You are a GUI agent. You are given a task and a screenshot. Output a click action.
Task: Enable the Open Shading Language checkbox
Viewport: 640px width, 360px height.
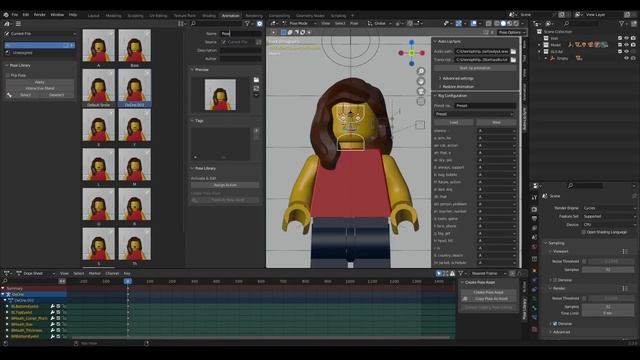click(x=584, y=232)
